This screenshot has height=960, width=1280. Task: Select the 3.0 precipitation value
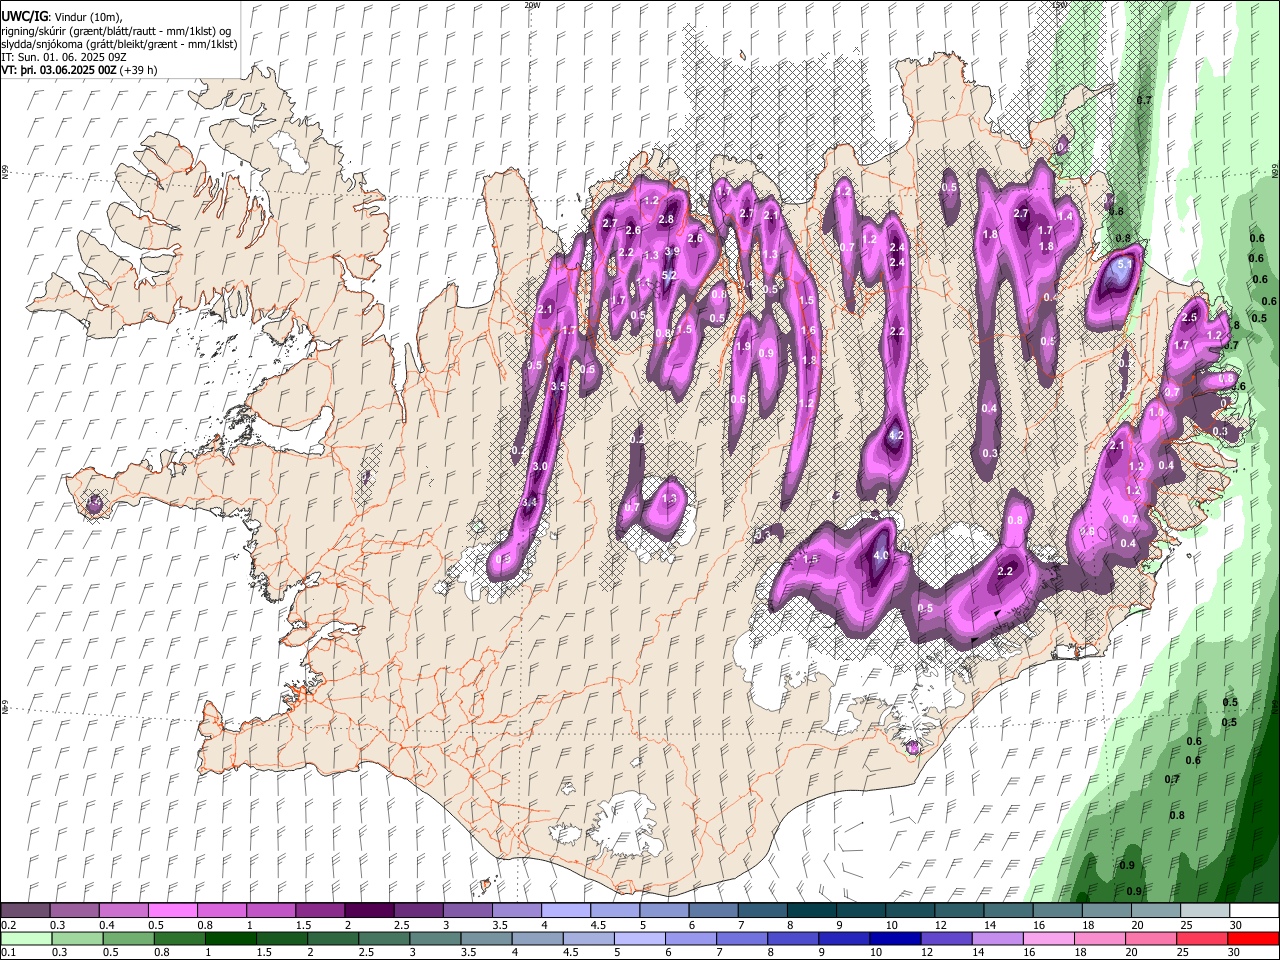coord(540,467)
